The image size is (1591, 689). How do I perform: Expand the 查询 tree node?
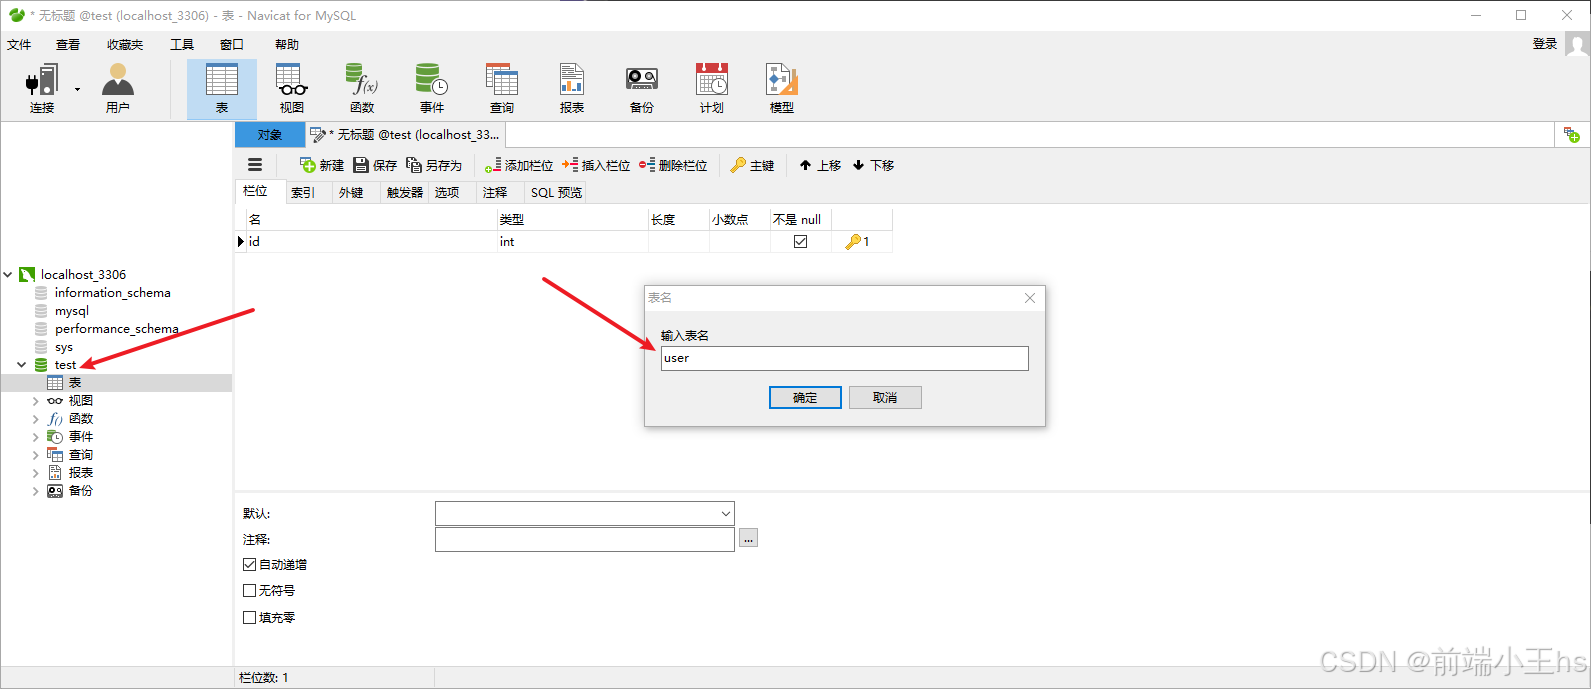36,455
